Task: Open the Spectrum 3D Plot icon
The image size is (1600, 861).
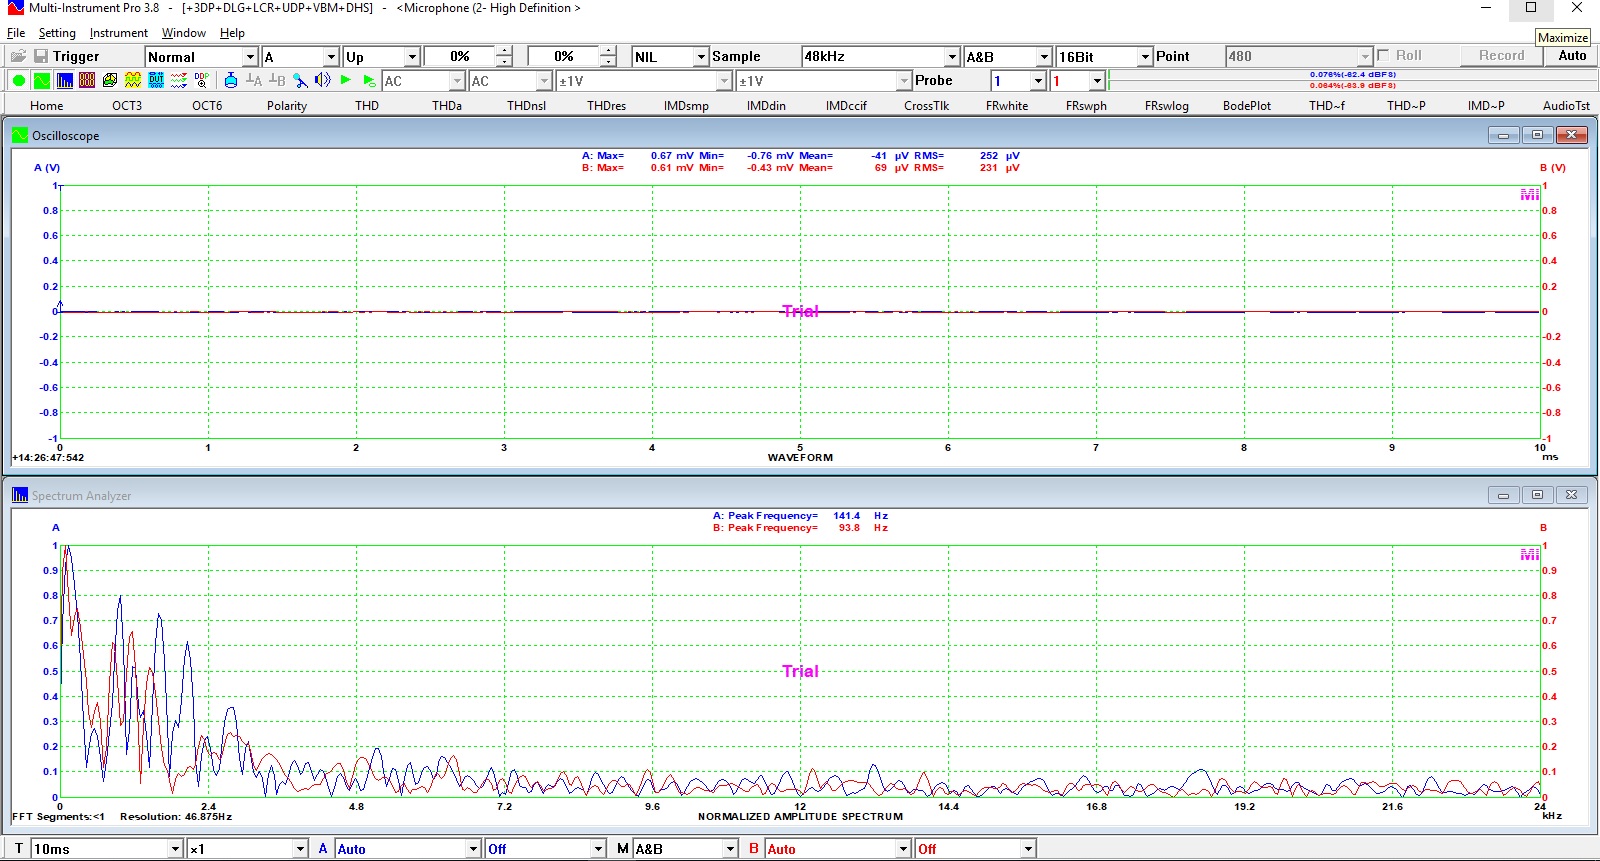Action: [x=110, y=81]
